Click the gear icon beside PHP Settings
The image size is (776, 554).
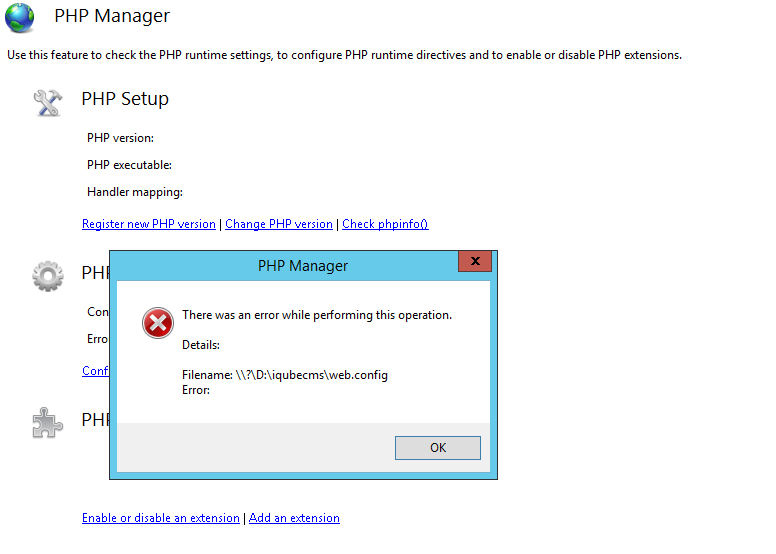(x=48, y=275)
